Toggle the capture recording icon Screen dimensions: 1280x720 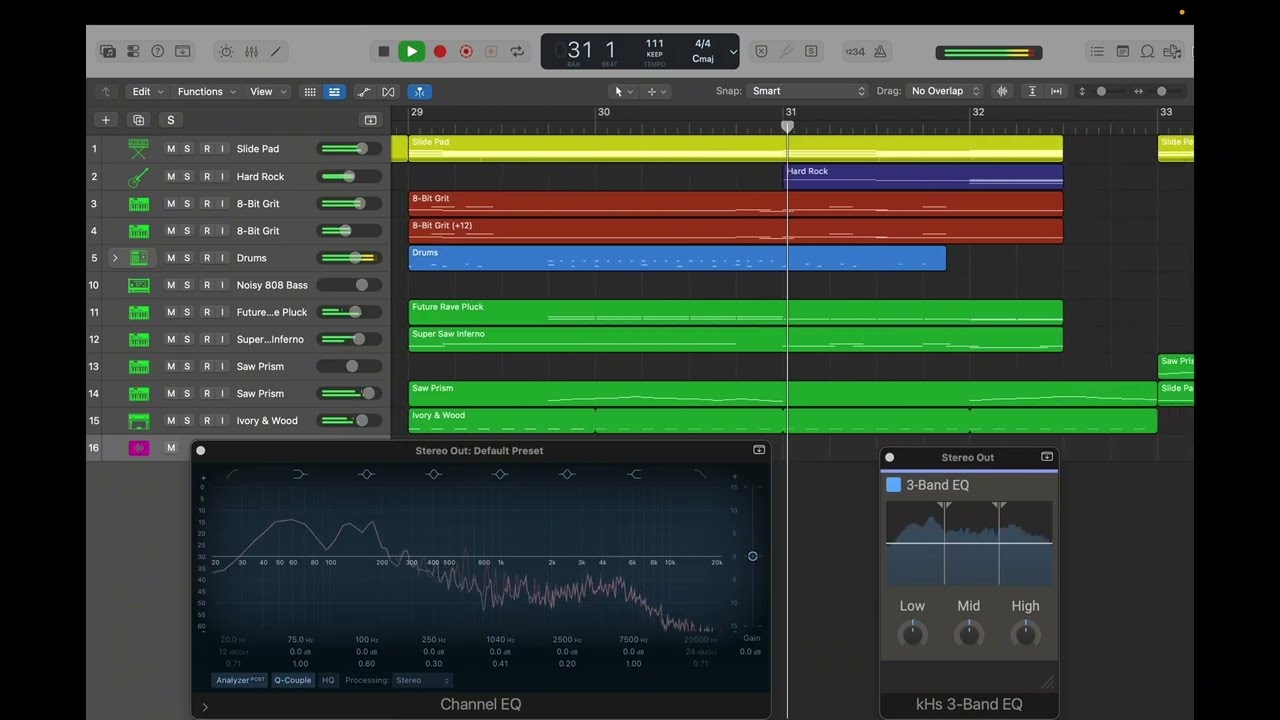click(x=465, y=52)
